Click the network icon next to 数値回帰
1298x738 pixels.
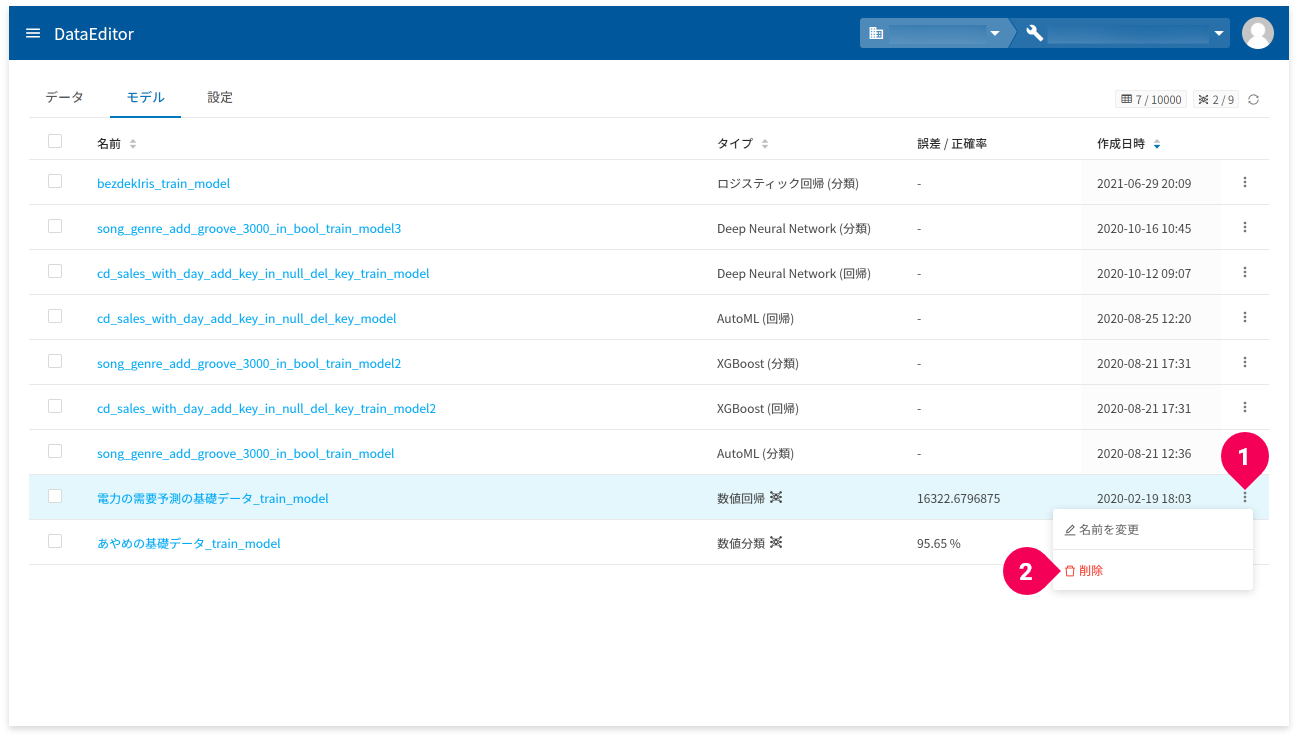click(776, 497)
